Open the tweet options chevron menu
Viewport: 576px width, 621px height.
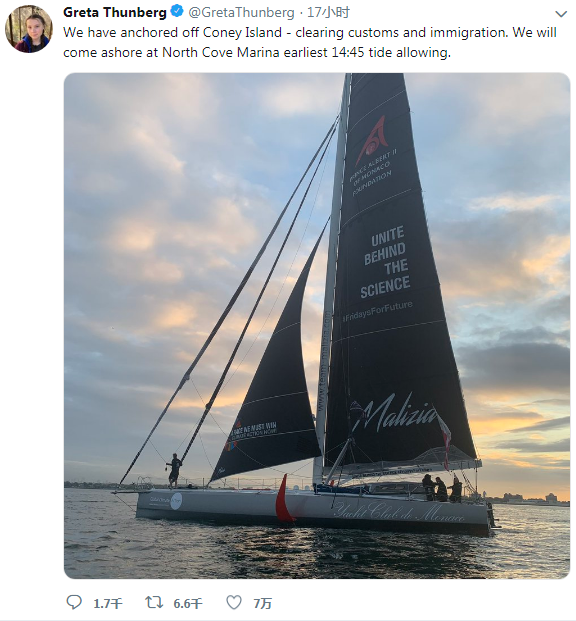click(561, 14)
